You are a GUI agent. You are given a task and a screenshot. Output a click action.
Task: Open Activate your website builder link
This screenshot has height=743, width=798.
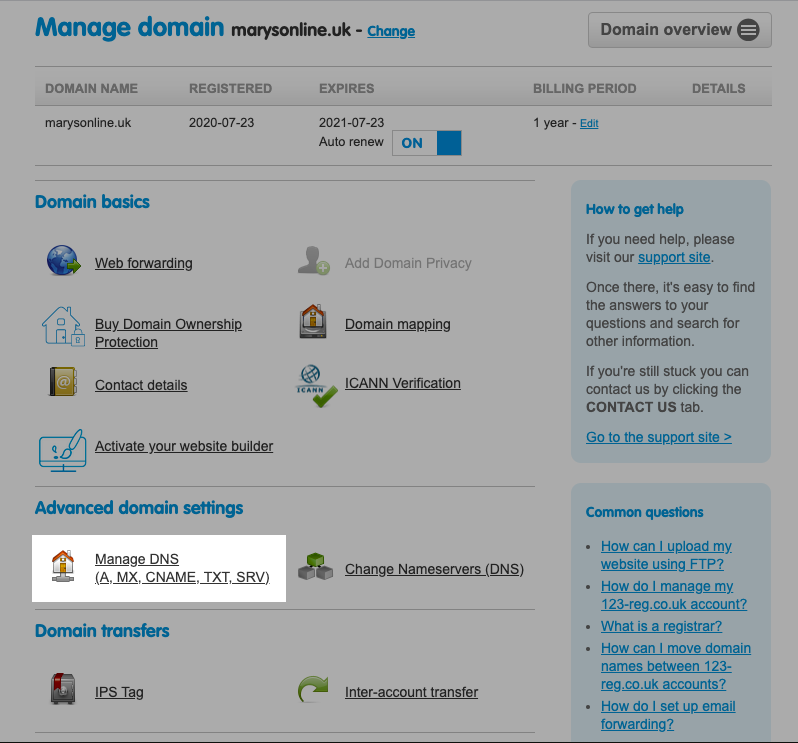tap(184, 446)
